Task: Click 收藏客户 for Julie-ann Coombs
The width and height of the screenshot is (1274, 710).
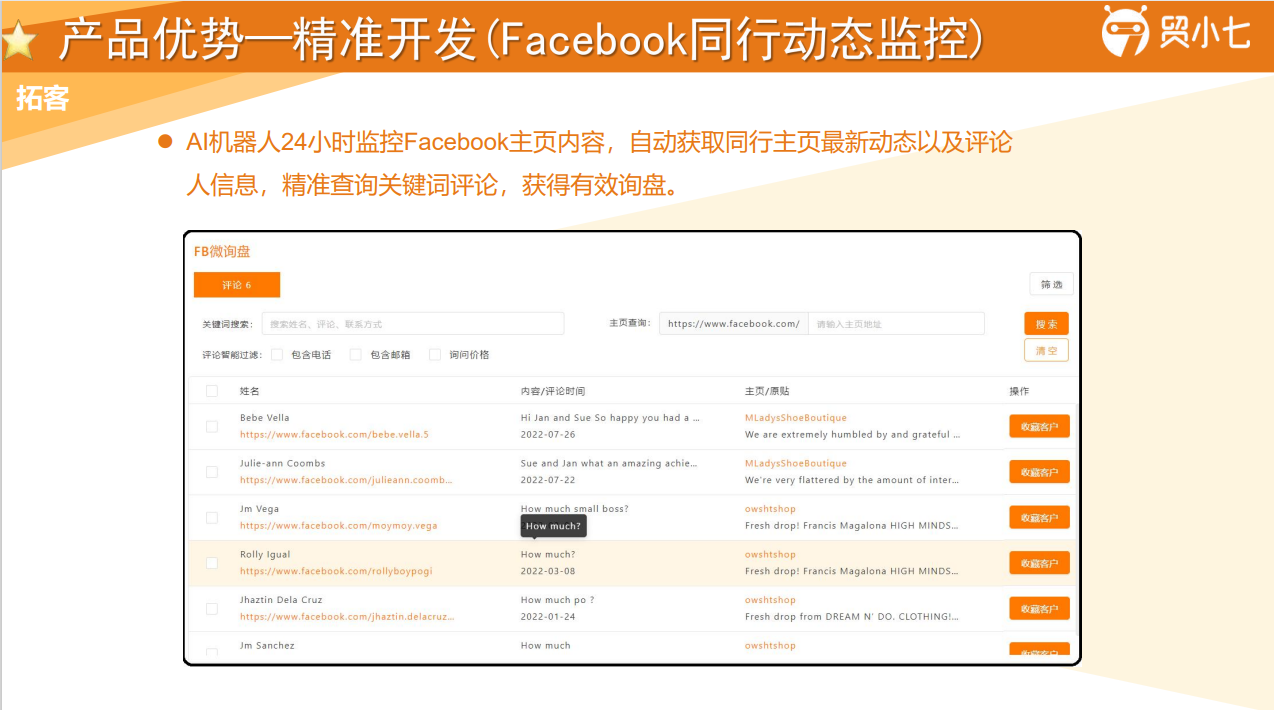Action: click(1039, 472)
